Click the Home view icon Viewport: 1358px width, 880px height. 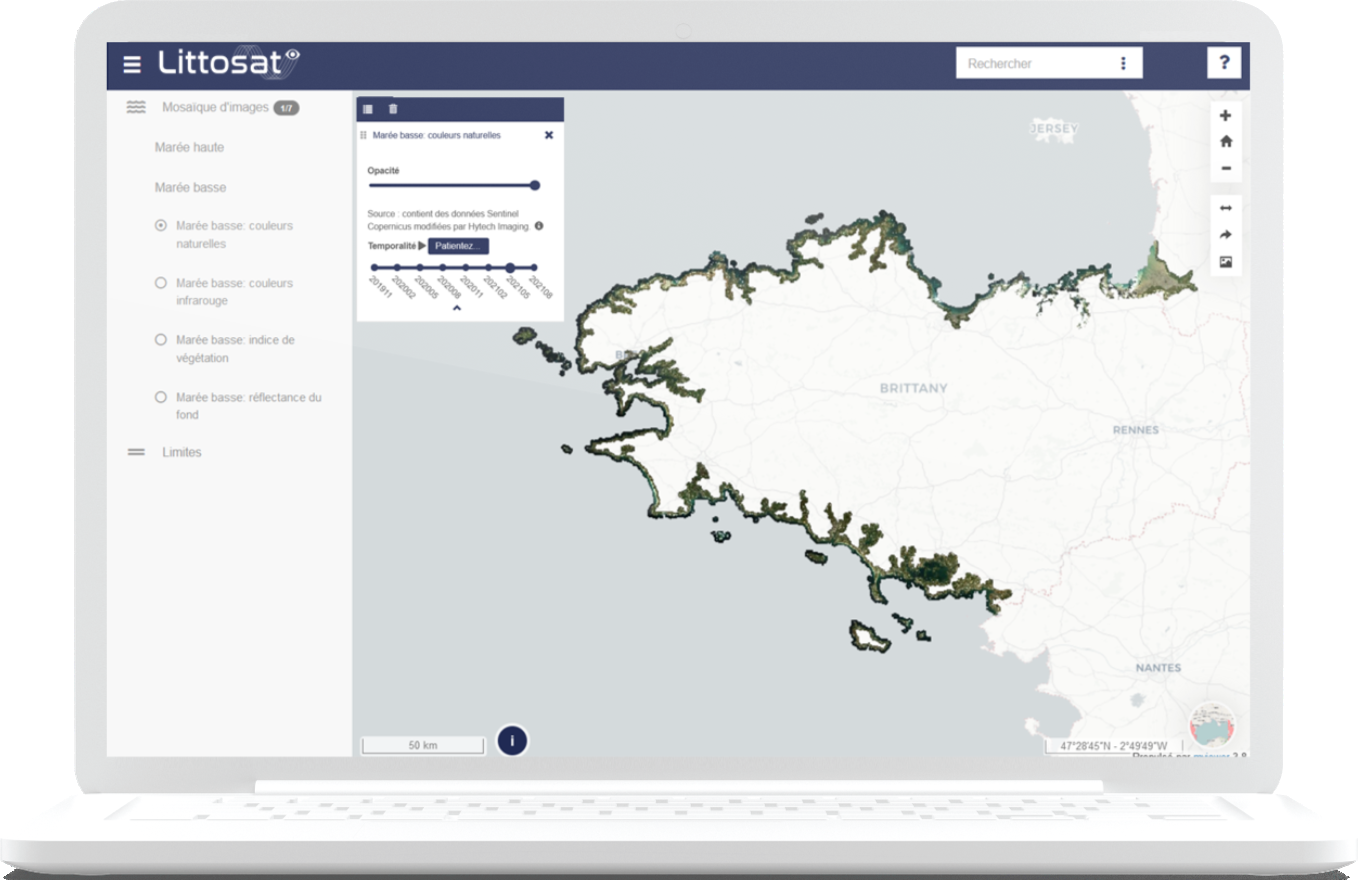1224,139
